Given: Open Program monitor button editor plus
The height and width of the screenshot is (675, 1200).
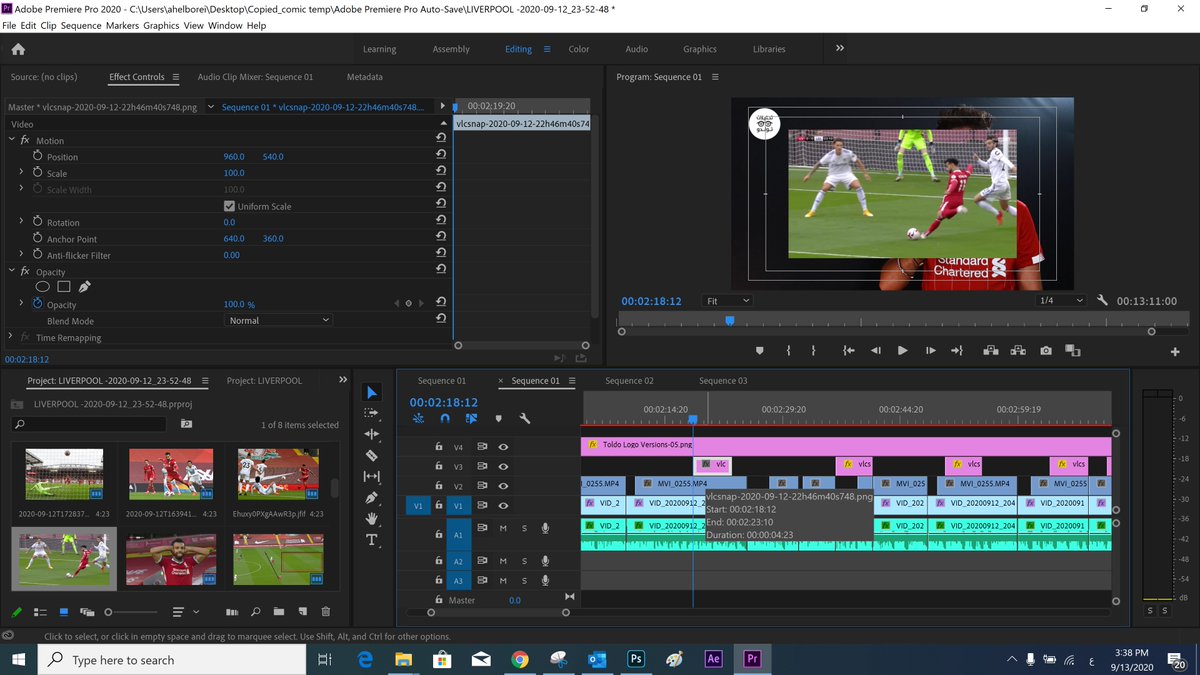Looking at the screenshot, I should [1175, 351].
